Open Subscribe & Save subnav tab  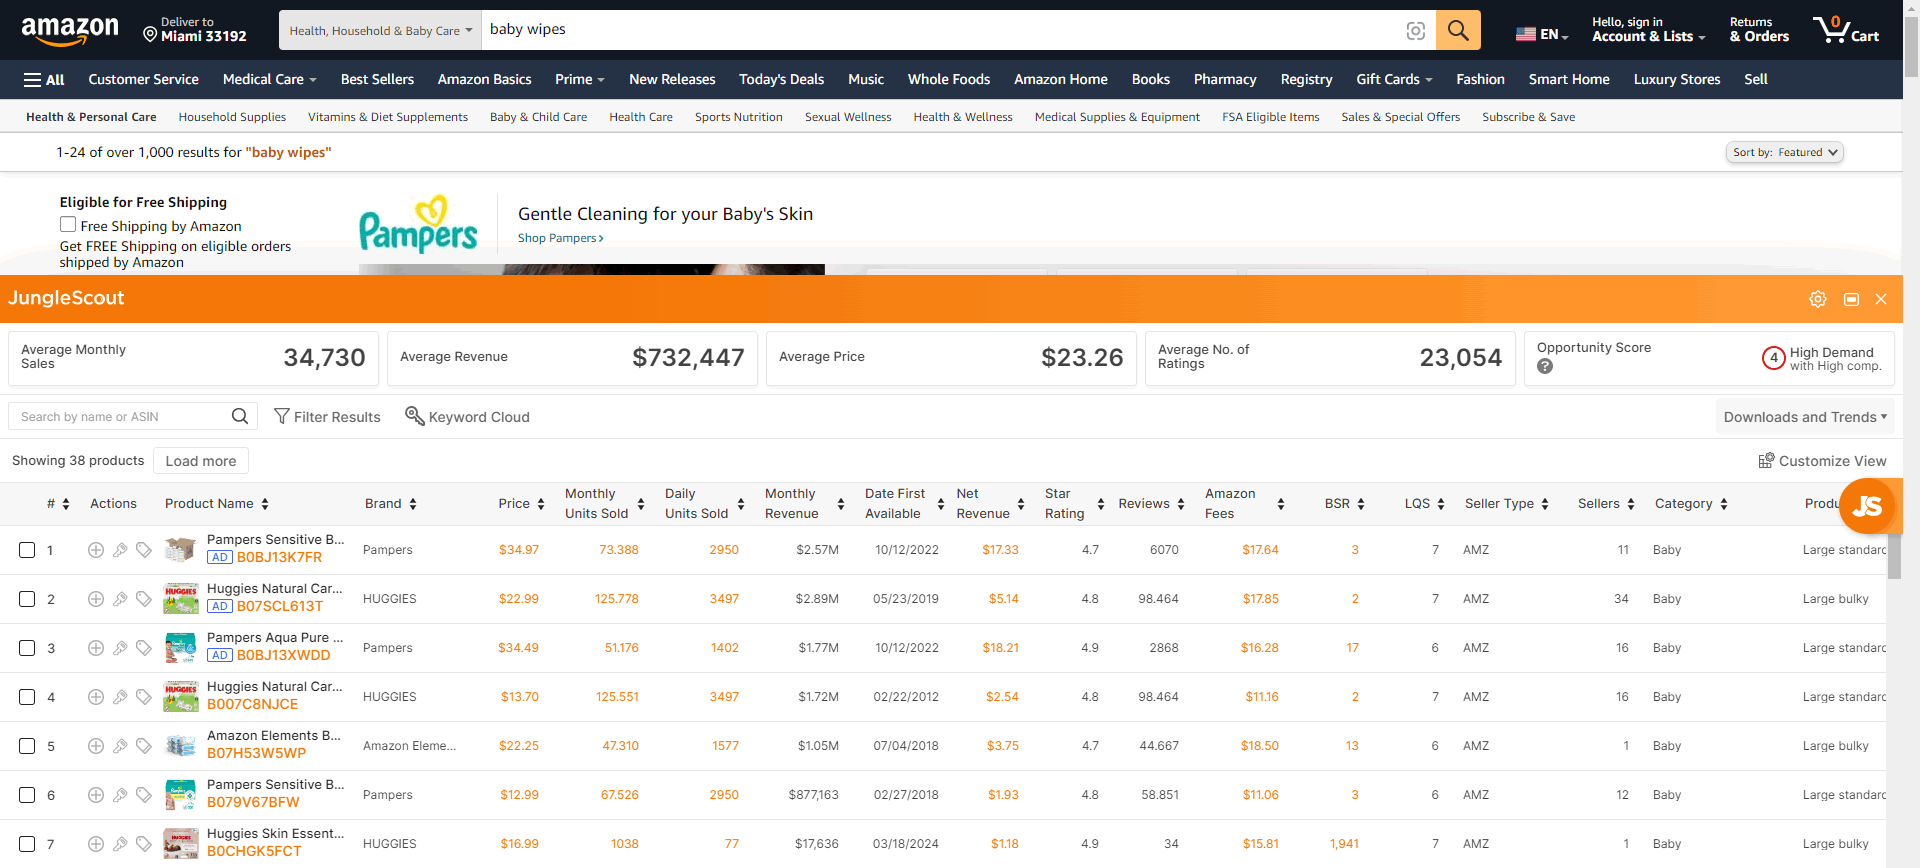point(1528,117)
